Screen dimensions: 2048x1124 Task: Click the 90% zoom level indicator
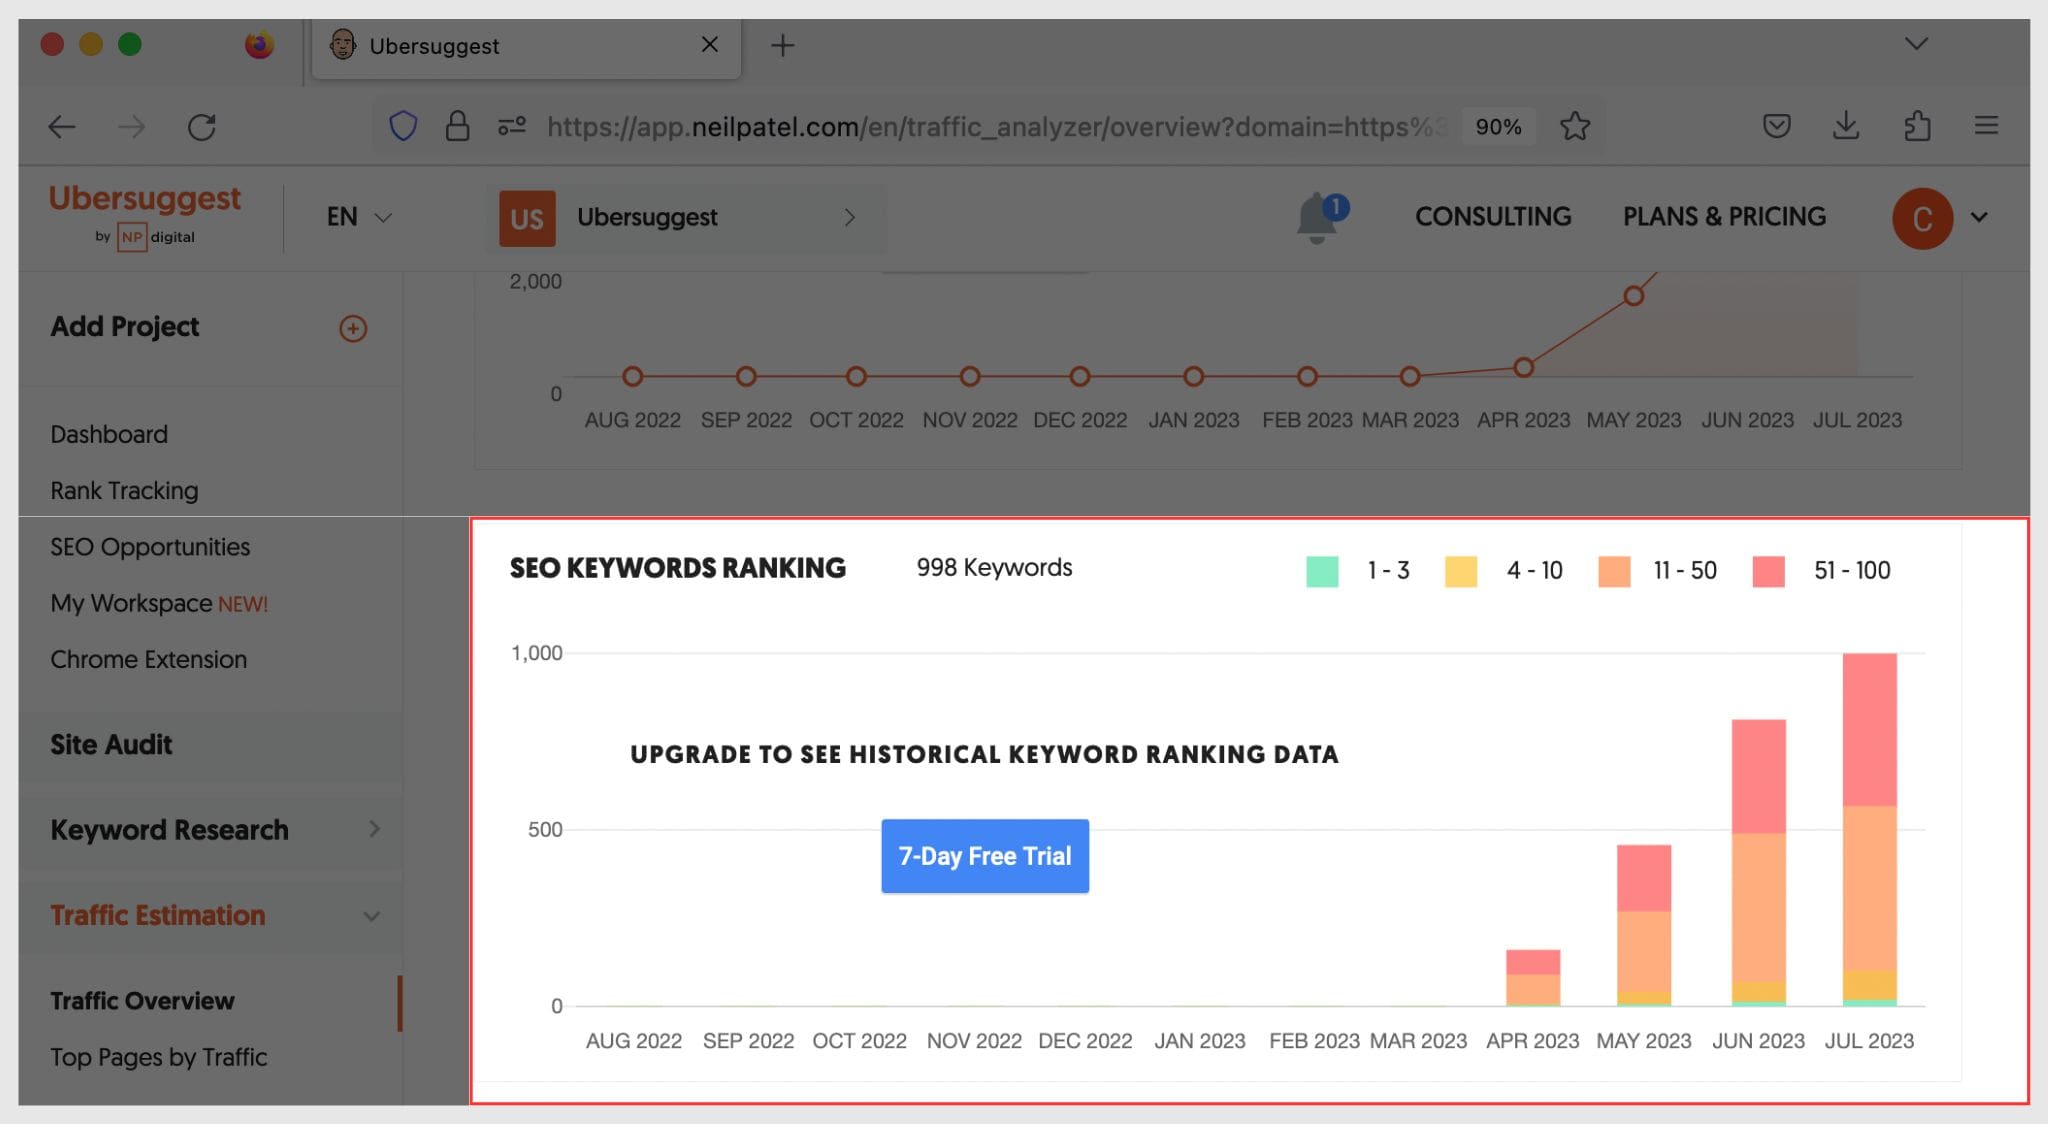pos(1498,127)
